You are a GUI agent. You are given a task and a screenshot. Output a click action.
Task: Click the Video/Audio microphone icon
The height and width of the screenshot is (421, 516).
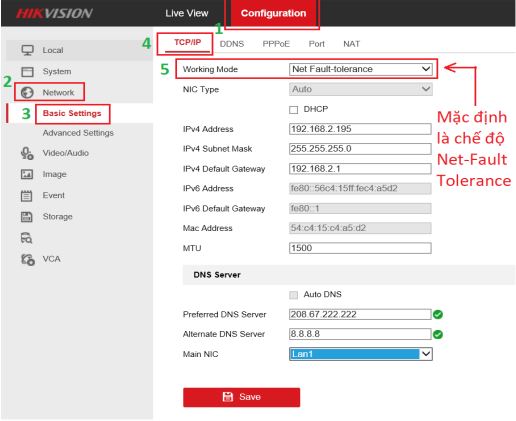(27, 153)
